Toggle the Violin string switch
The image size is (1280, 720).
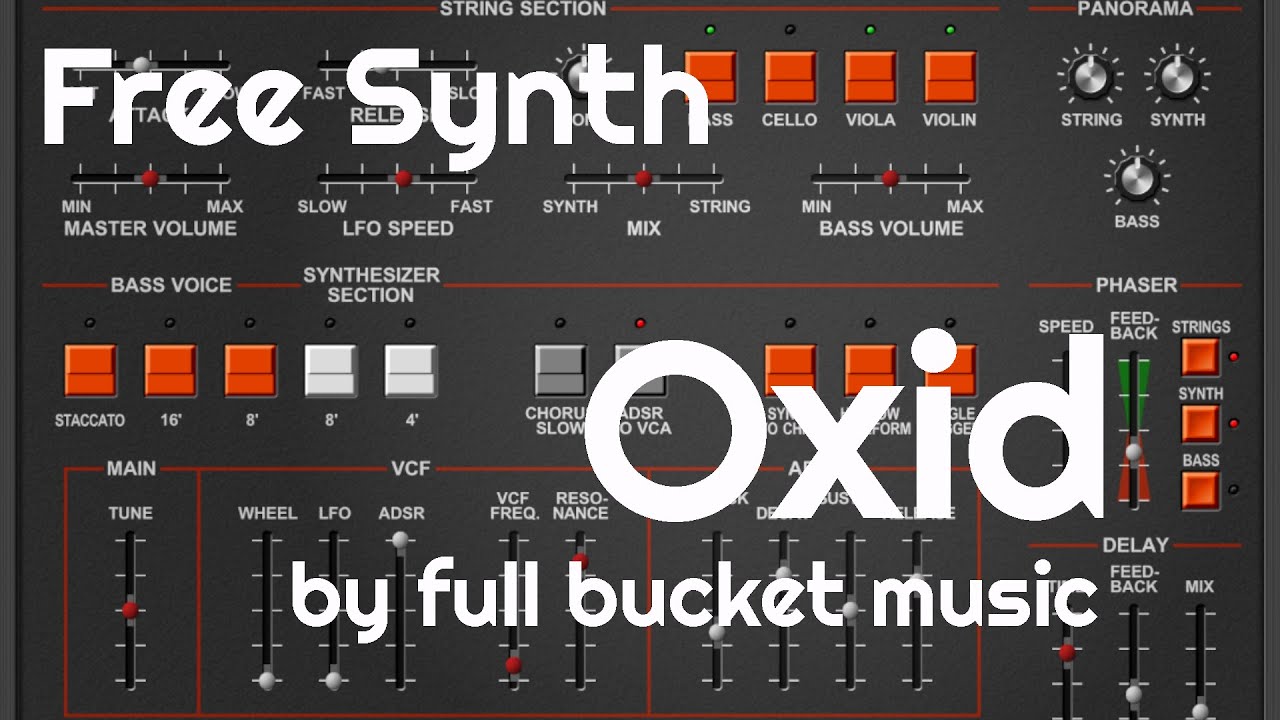pyautogui.click(x=950, y=77)
